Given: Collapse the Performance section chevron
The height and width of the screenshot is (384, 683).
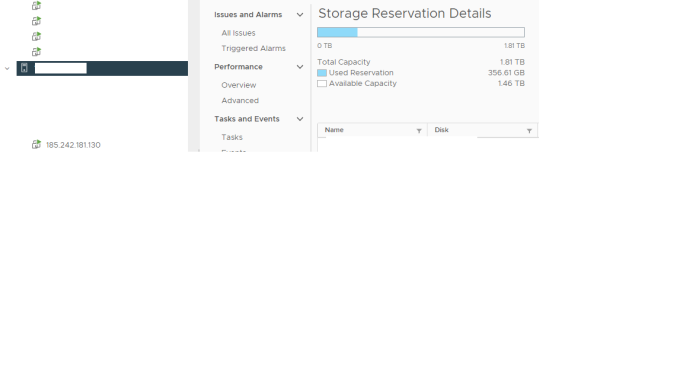Looking at the screenshot, I should tap(300, 67).
